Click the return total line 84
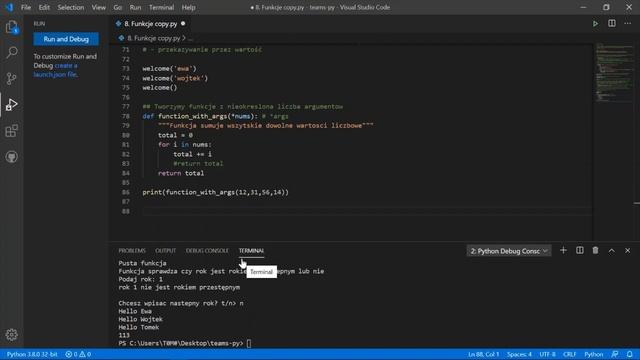Image resolution: width=640 pixels, height=360 pixels. (181, 173)
